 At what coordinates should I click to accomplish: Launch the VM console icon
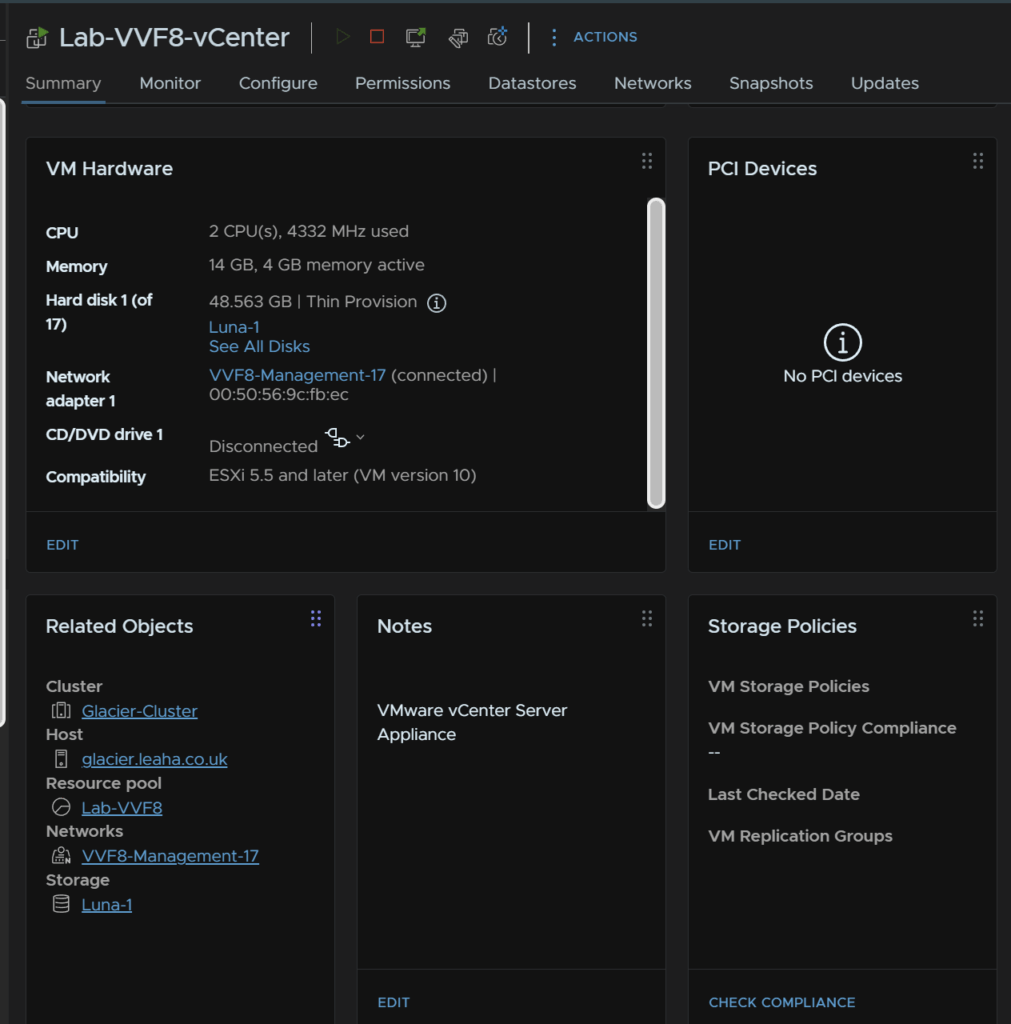[x=415, y=37]
